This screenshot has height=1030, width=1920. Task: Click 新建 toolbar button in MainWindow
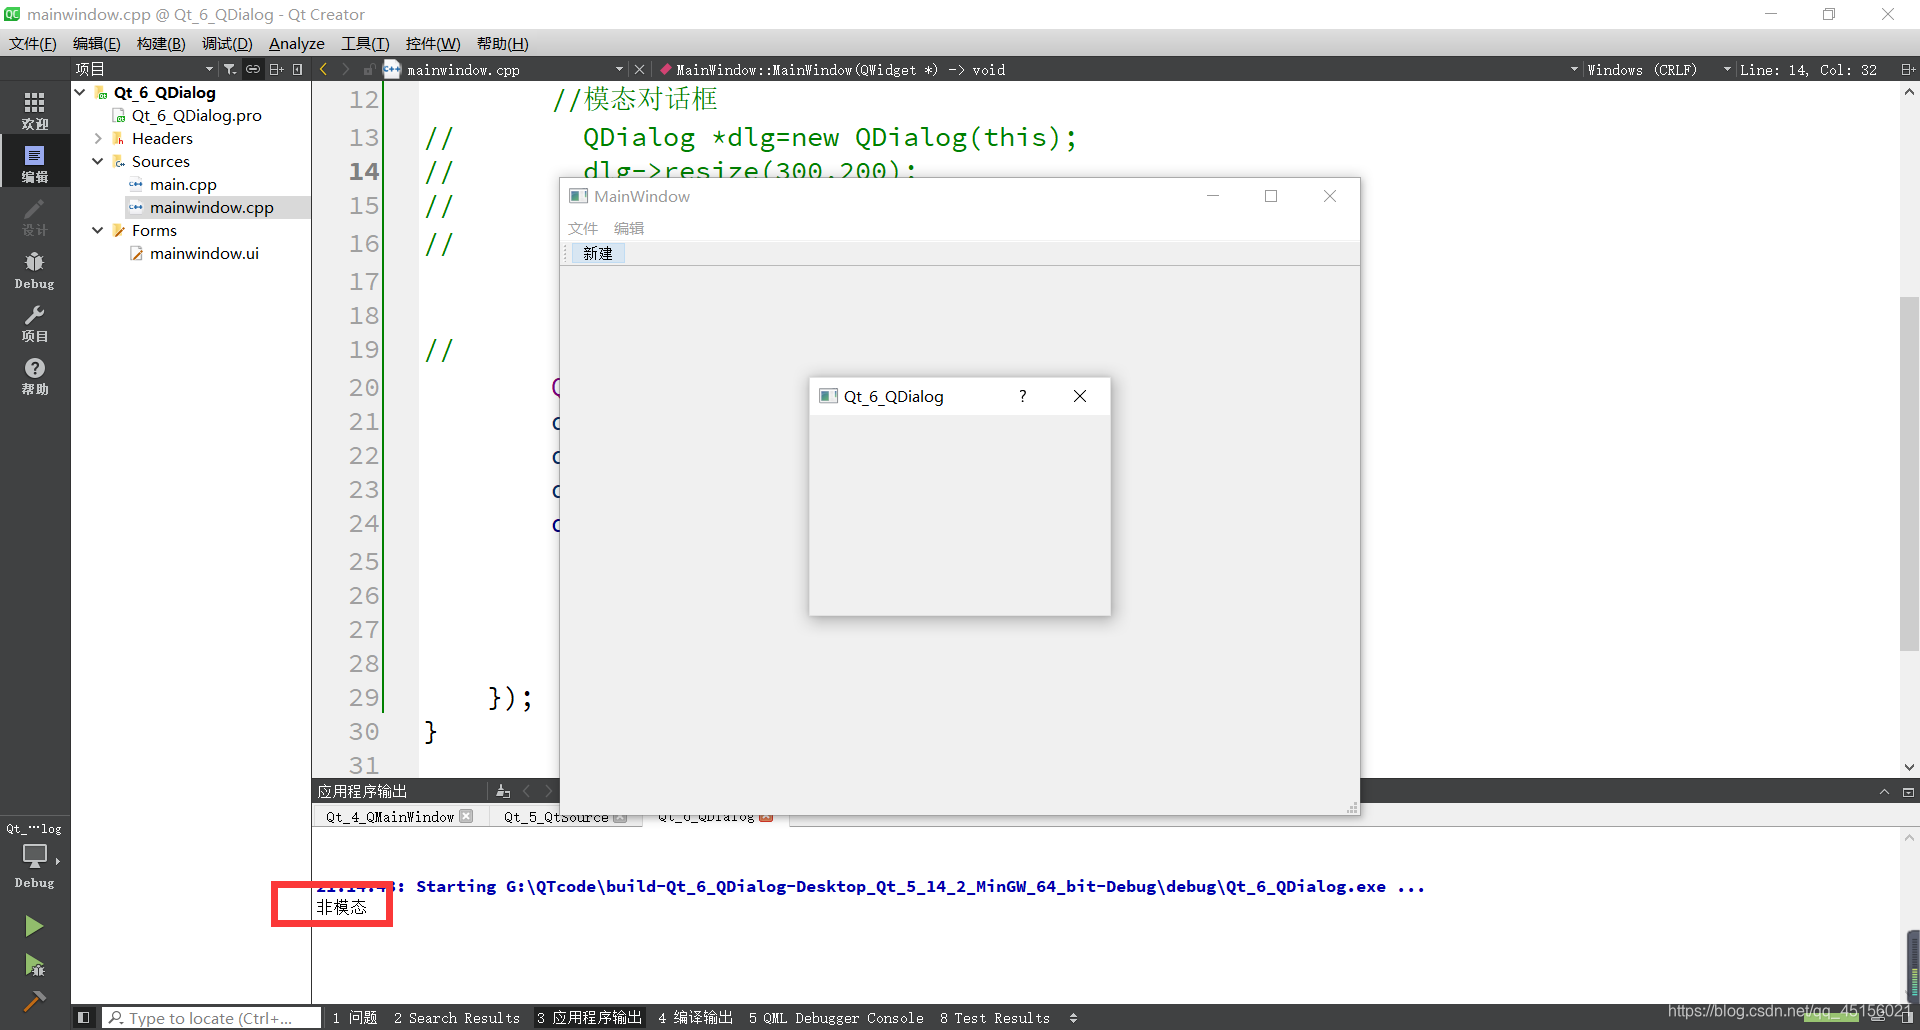pos(598,253)
